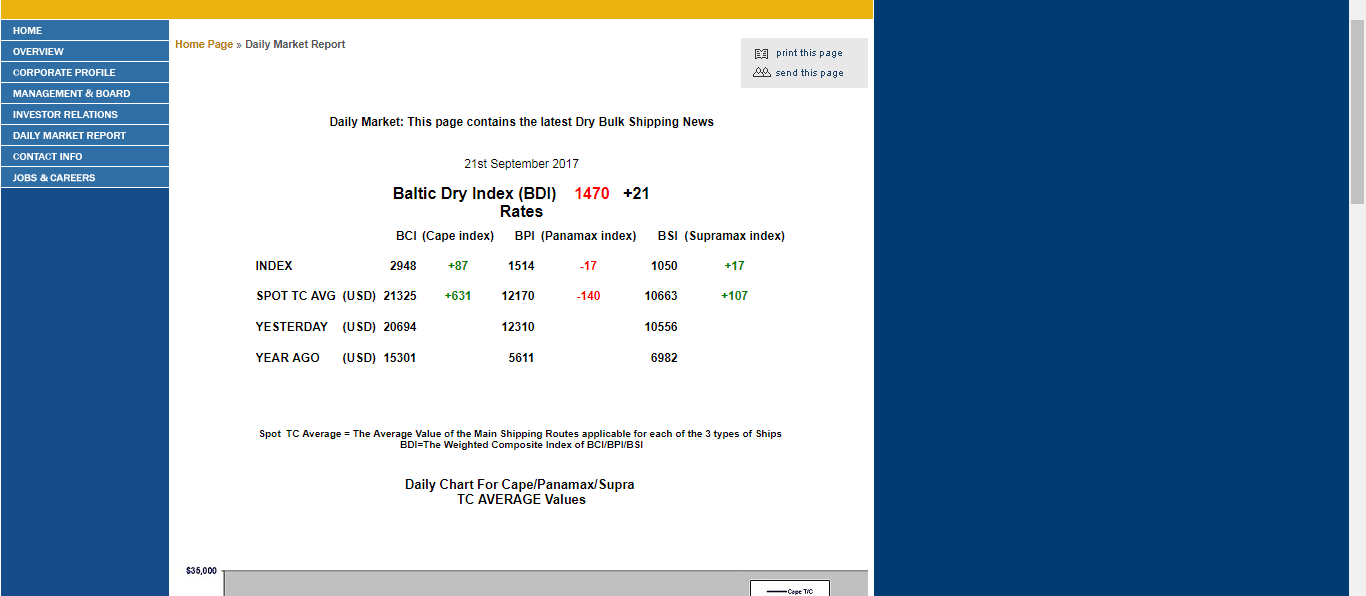Screen dimensions: 1366x596
Task: Click the Cape T/C chart legend entry
Action: (790, 591)
